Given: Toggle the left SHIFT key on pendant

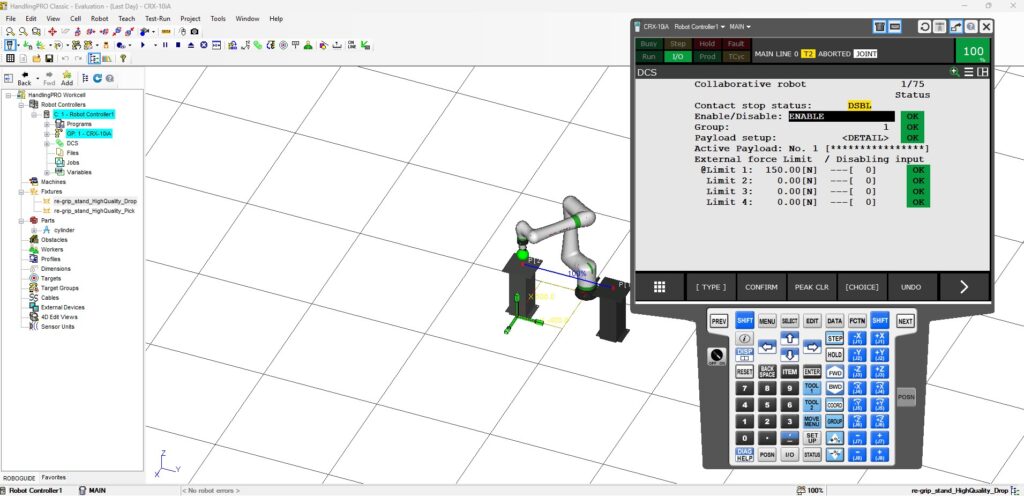Looking at the screenshot, I should [744, 320].
